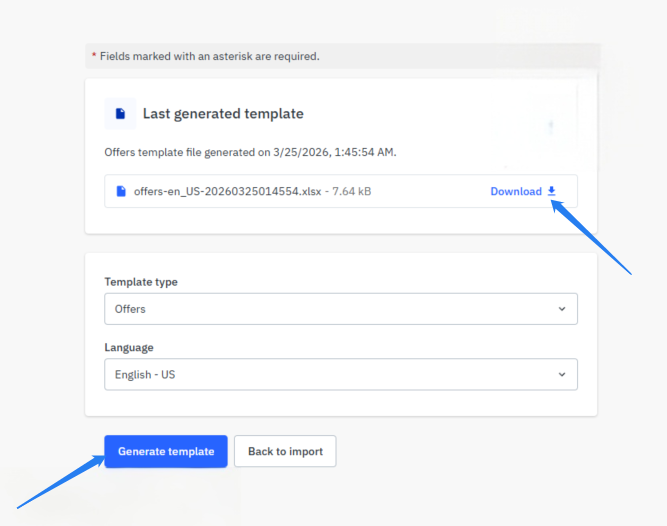667x526 pixels.
Task: Click the document icon beside Last generated template
Action: click(120, 114)
